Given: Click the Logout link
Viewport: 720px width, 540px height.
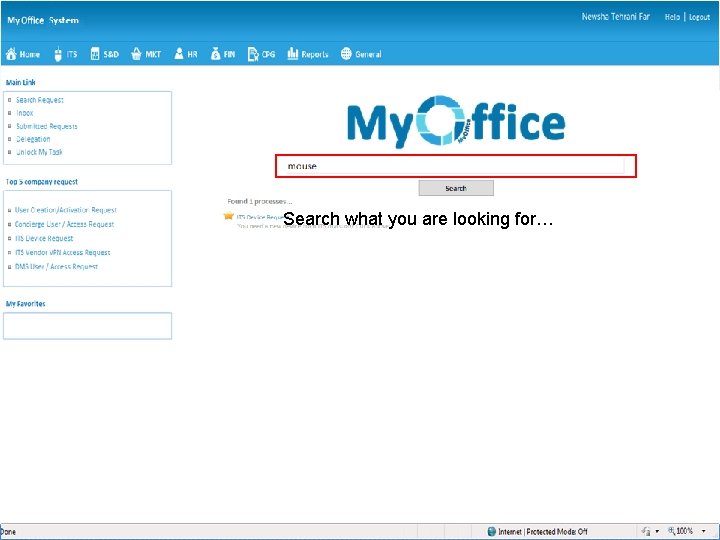Looking at the screenshot, I should pos(699,17).
